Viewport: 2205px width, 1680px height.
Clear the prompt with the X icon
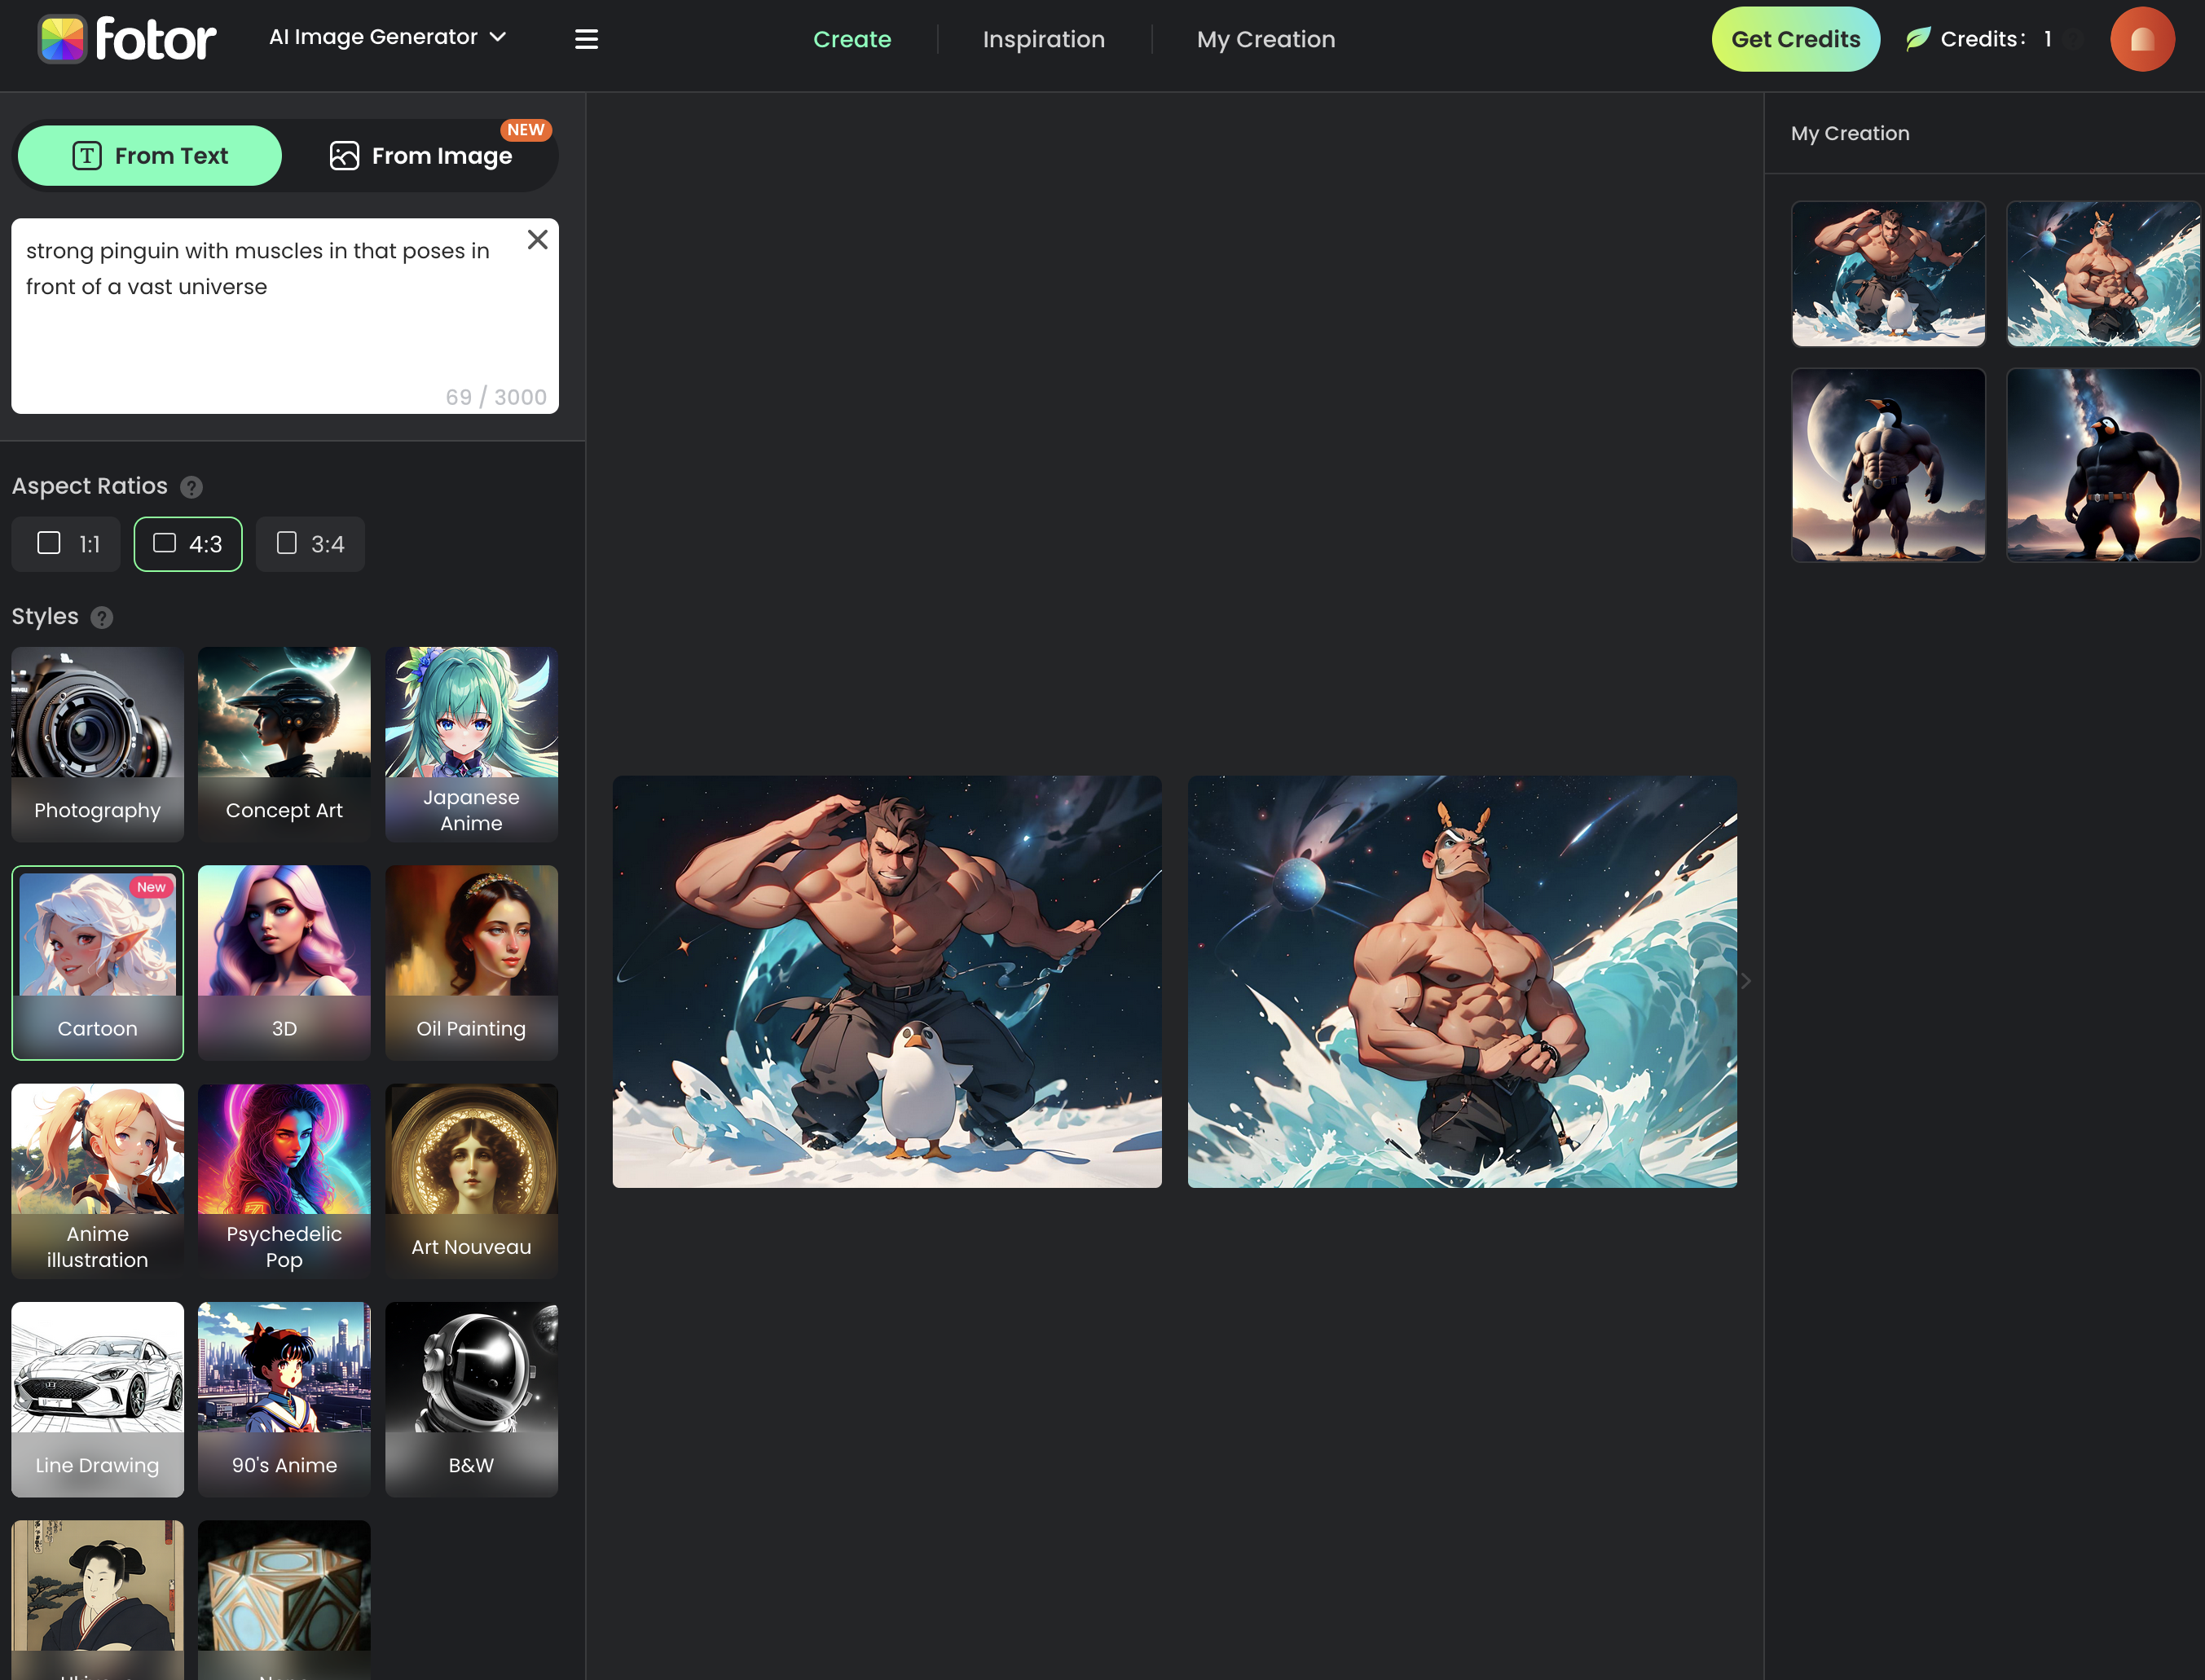click(537, 240)
